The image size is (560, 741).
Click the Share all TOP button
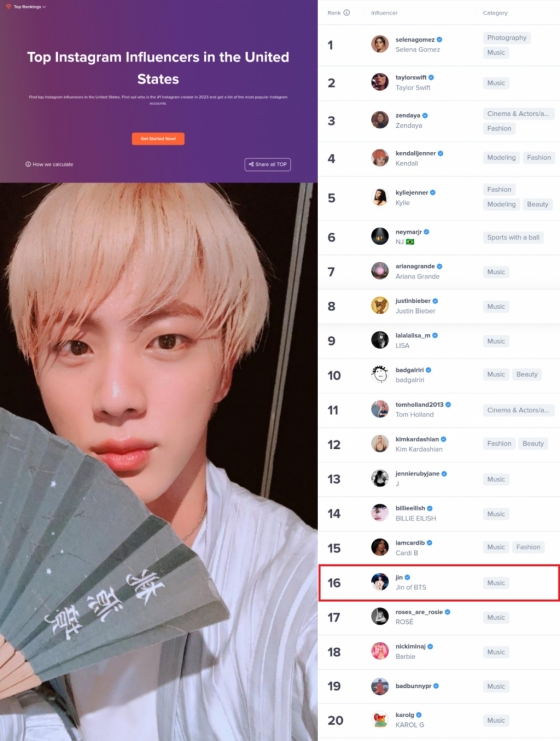coord(267,164)
